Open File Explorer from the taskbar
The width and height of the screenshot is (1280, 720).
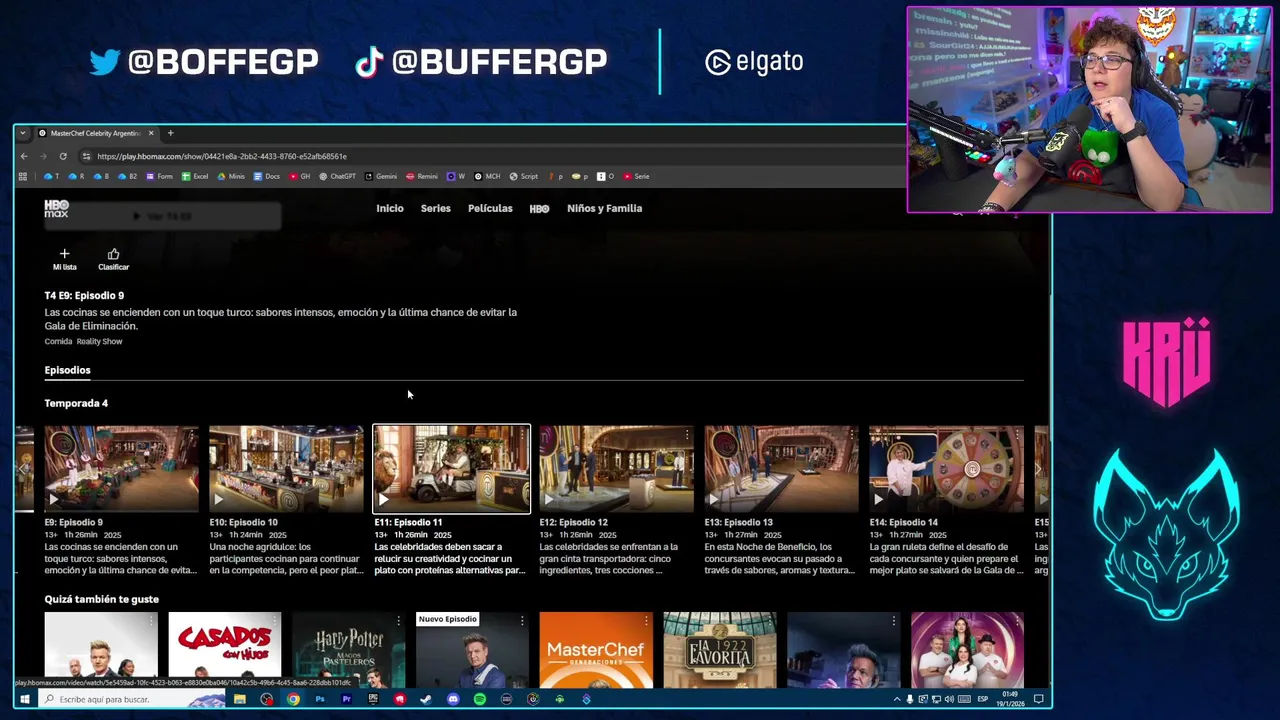[x=240, y=699]
